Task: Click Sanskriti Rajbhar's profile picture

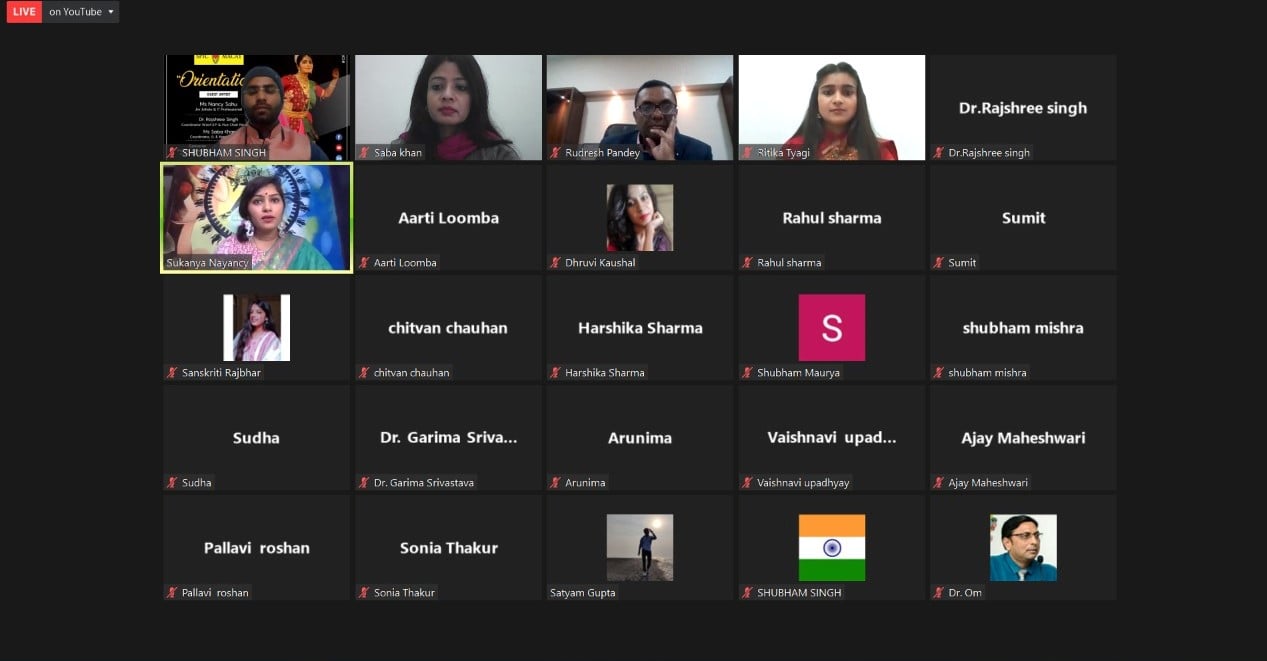Action: [257, 328]
